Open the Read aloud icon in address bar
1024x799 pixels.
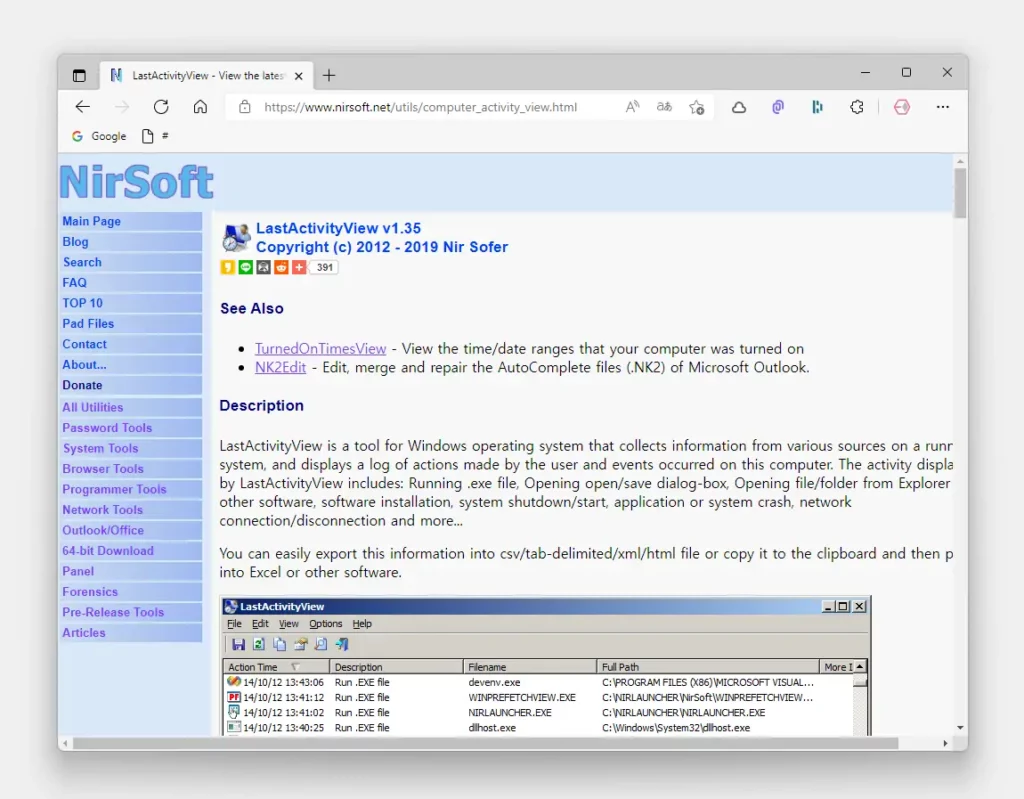tap(632, 107)
